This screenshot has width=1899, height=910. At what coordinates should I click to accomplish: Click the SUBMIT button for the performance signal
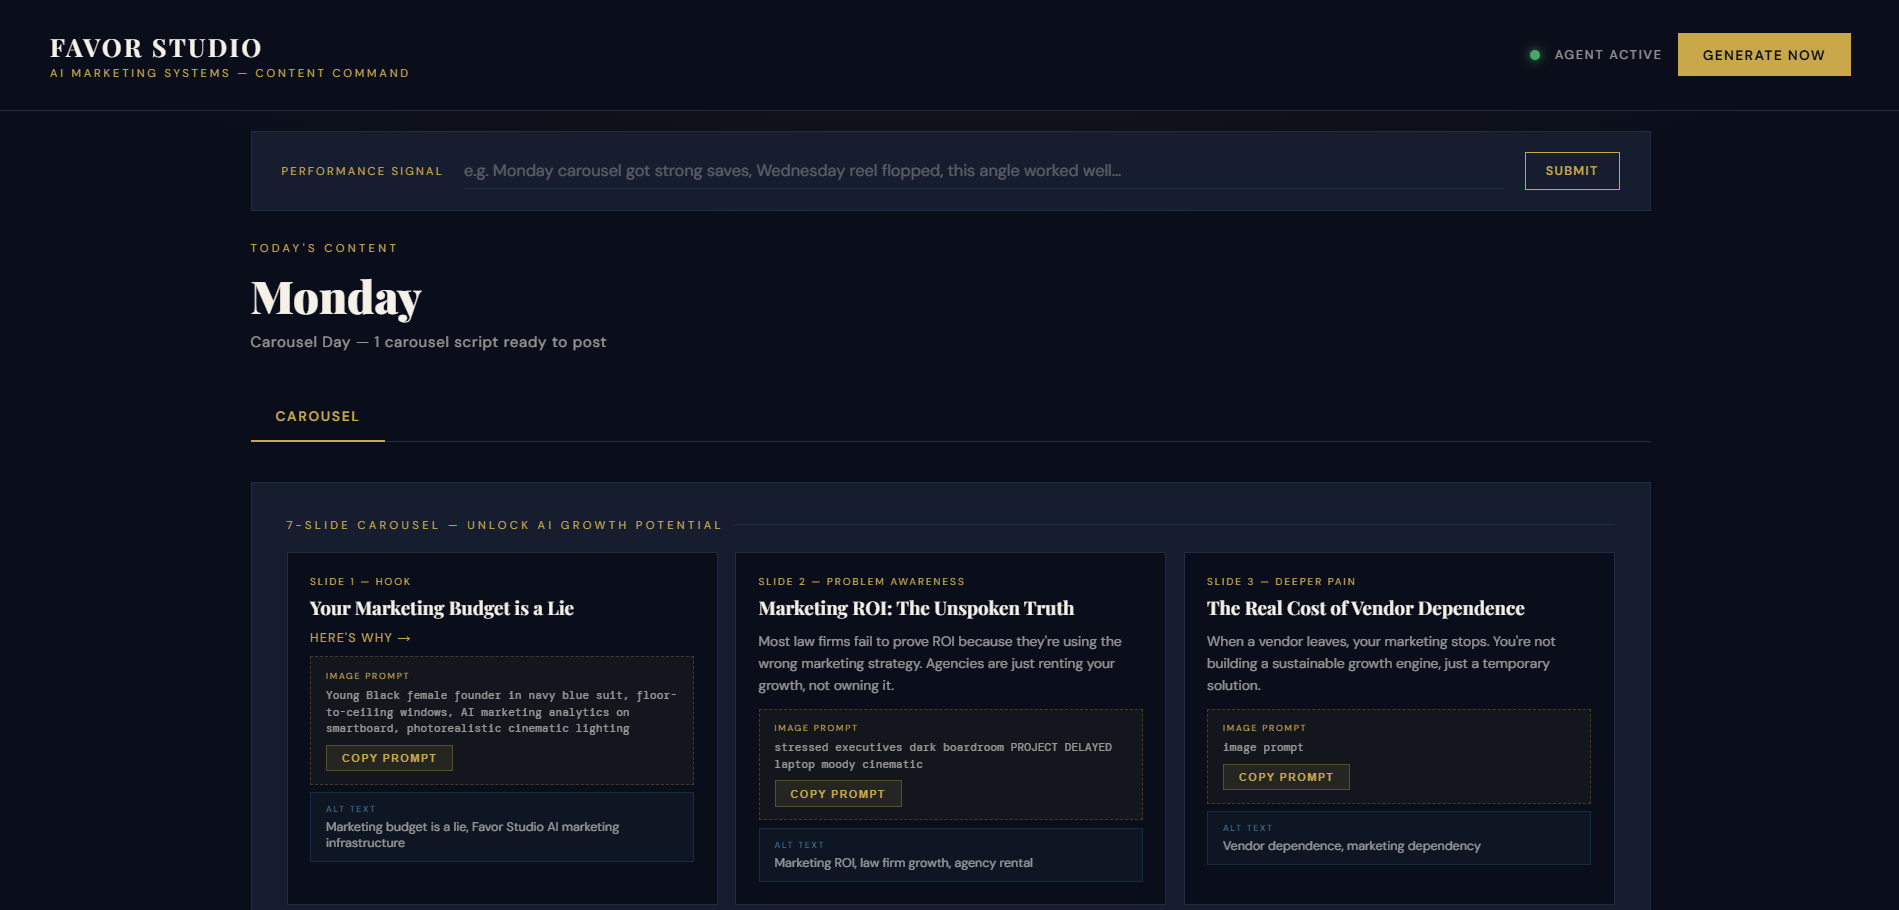point(1571,170)
